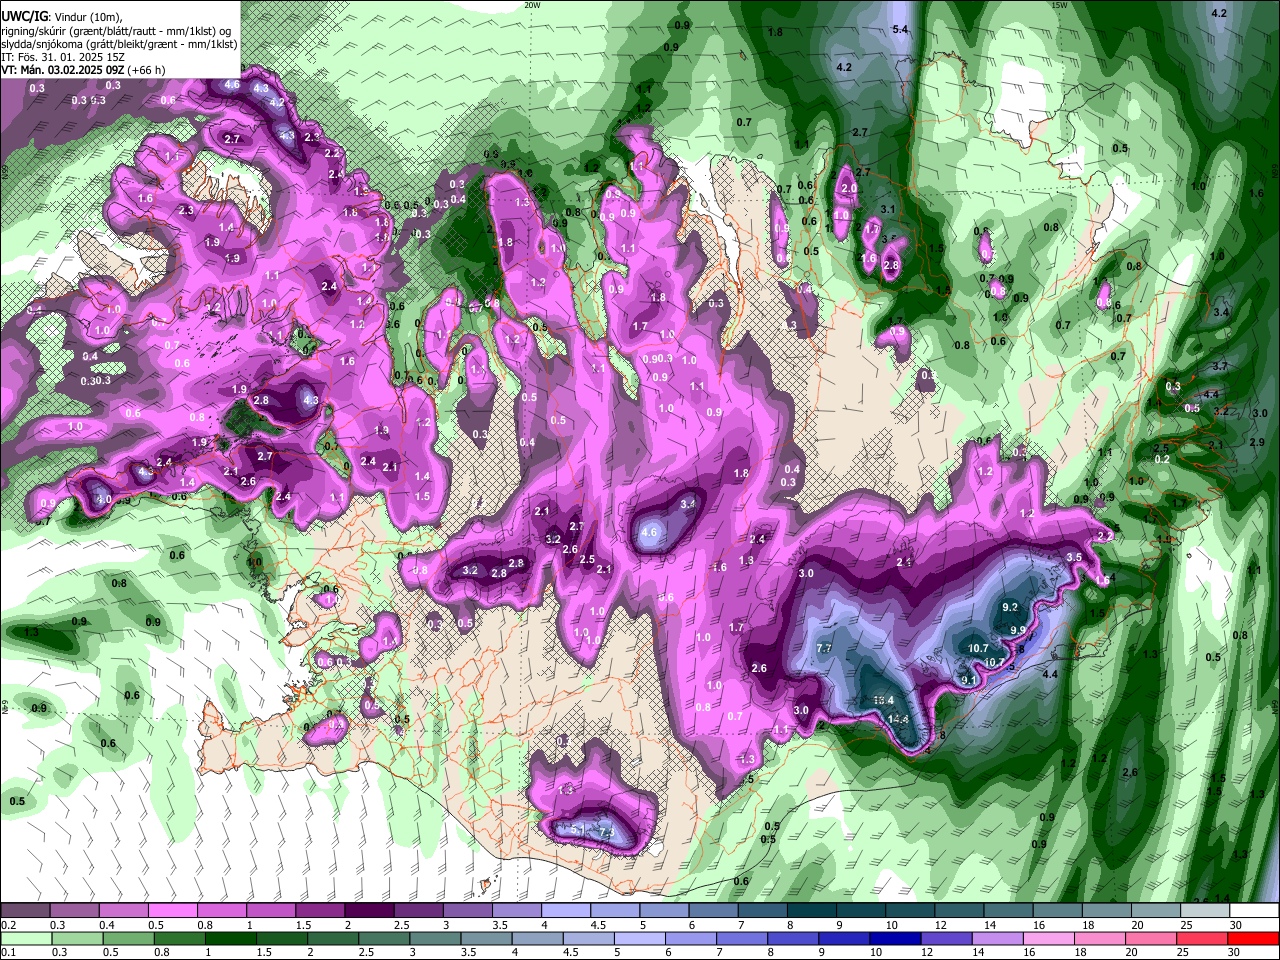Click the 9.1 precipitation value on the map
Viewport: 1280px width, 960px height.
968,680
